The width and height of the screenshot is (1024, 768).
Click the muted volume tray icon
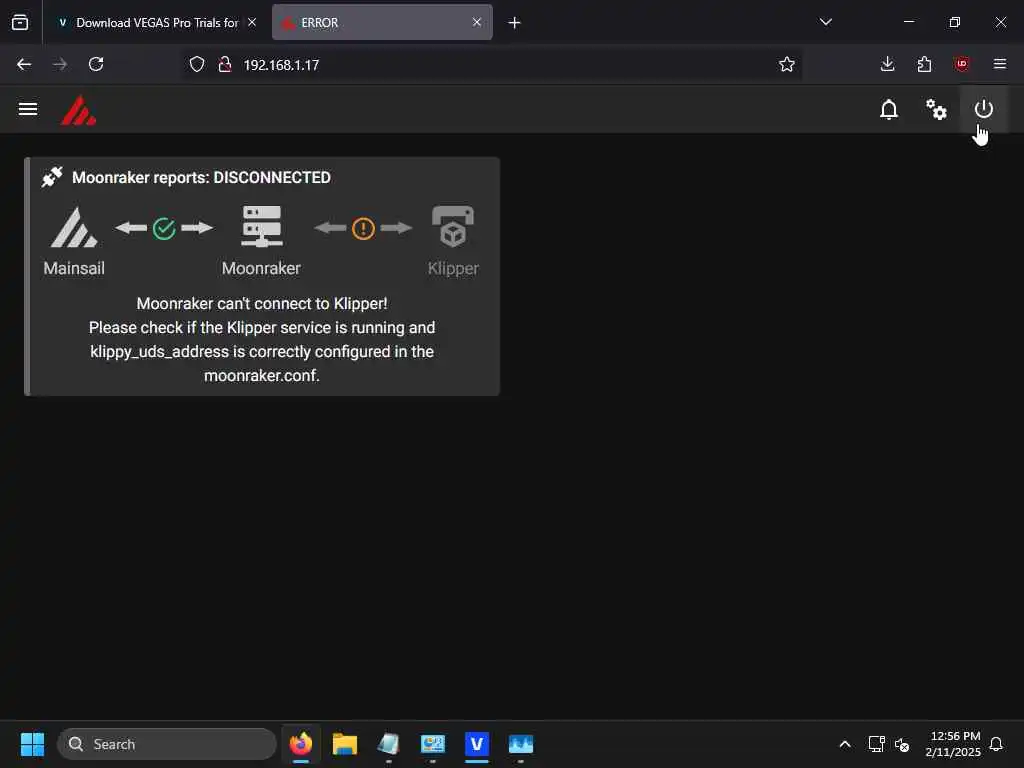902,744
